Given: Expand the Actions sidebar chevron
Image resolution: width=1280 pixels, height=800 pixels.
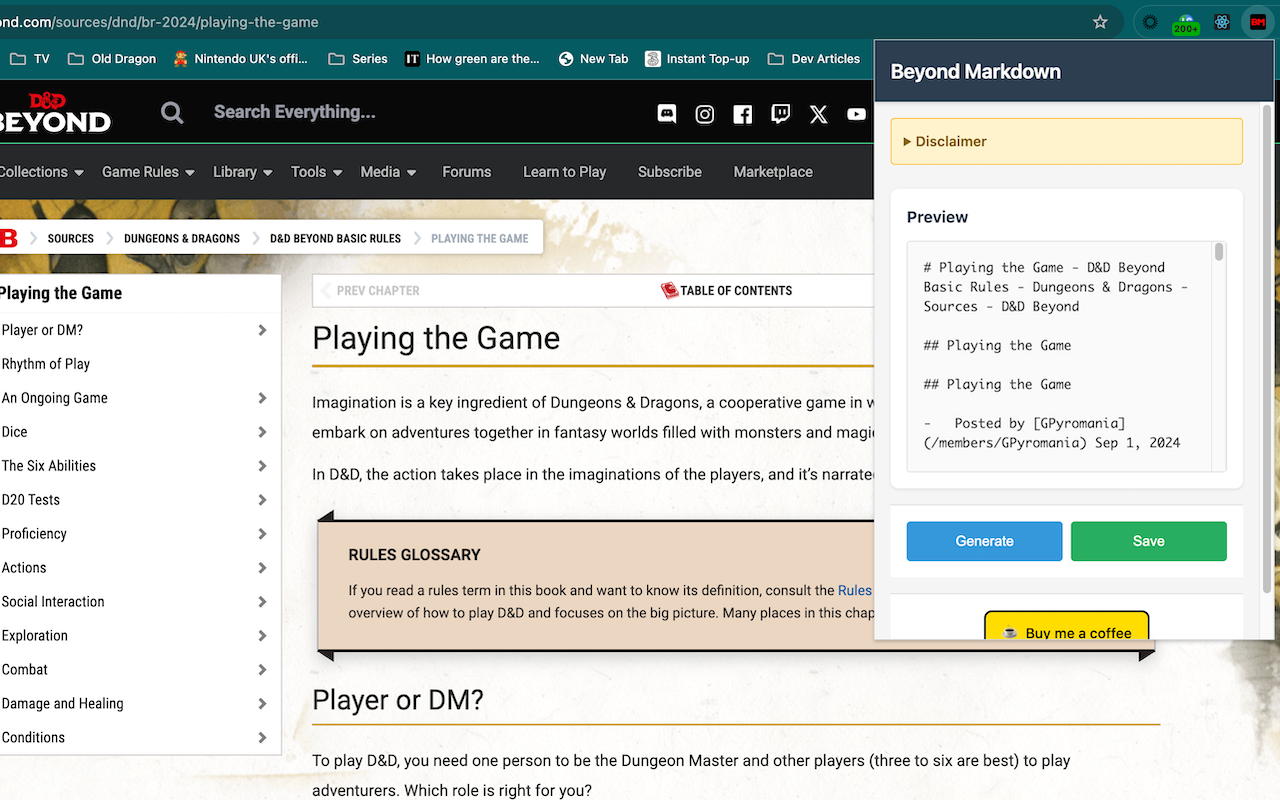Looking at the screenshot, I should click(x=262, y=568).
